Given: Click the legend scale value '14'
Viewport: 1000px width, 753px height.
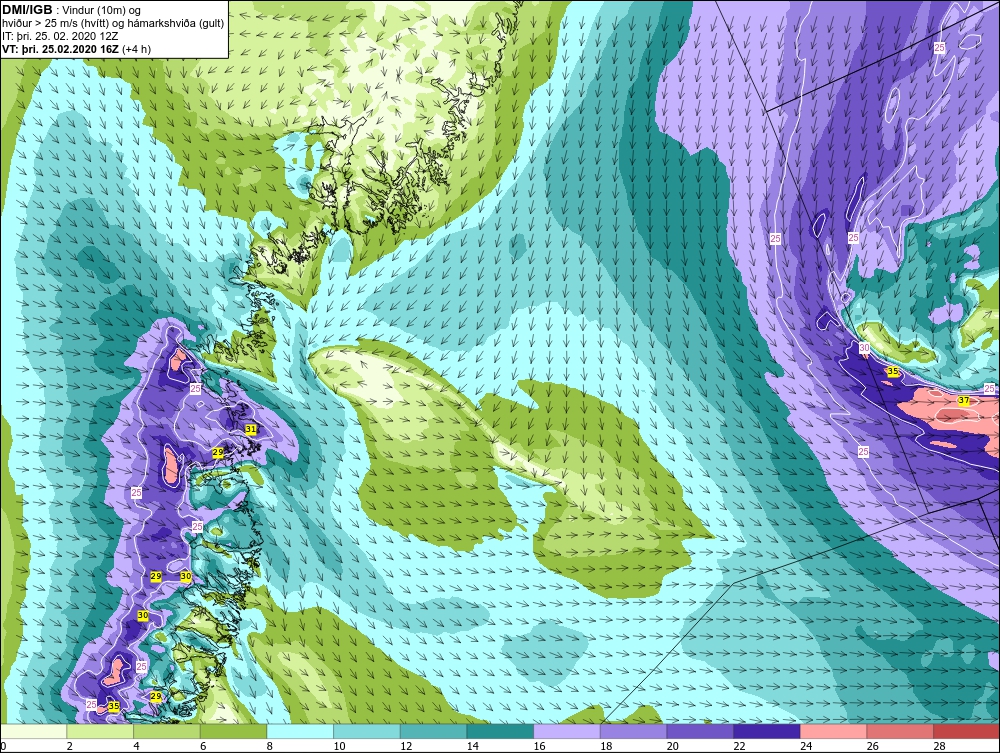Looking at the screenshot, I should pyautogui.click(x=473, y=746).
